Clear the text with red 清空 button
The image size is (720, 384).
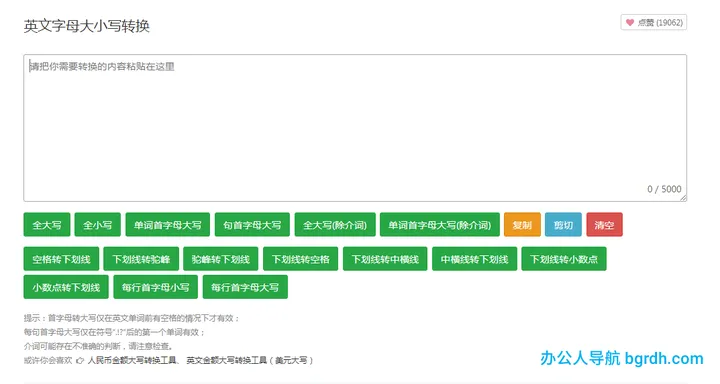(x=604, y=225)
